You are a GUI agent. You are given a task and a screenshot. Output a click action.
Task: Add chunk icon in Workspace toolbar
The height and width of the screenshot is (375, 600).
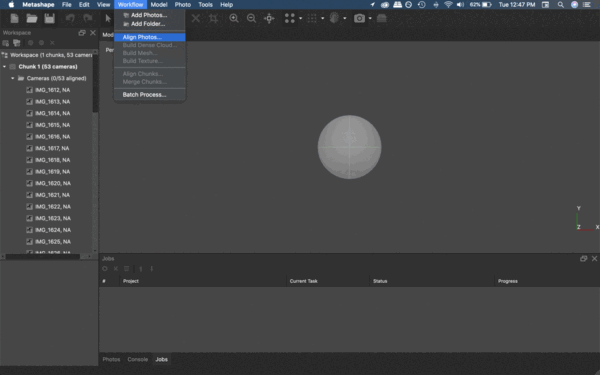point(5,43)
